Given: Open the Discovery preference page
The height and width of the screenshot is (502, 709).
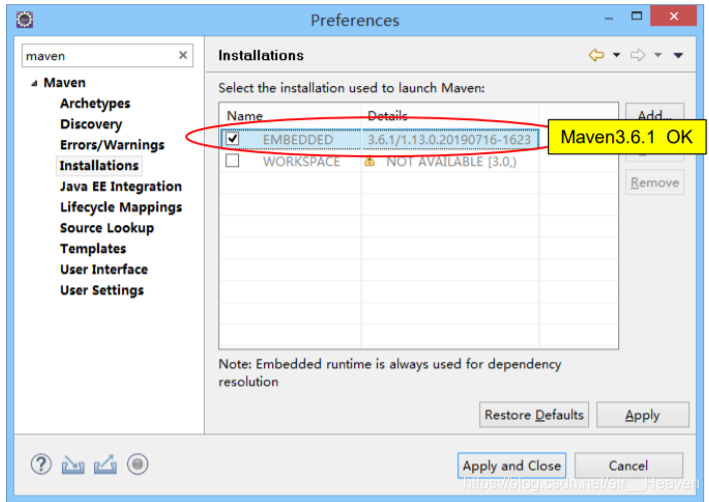Looking at the screenshot, I should coord(91,124).
